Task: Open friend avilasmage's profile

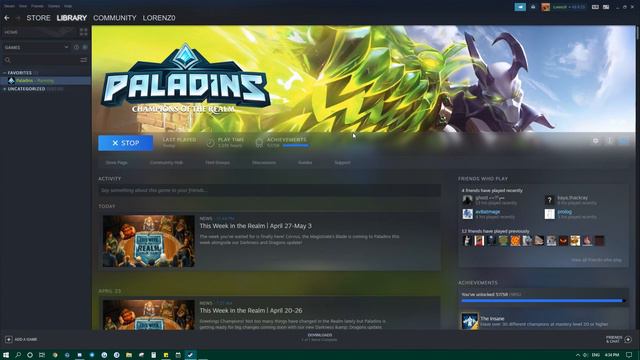Action: pyautogui.click(x=487, y=212)
